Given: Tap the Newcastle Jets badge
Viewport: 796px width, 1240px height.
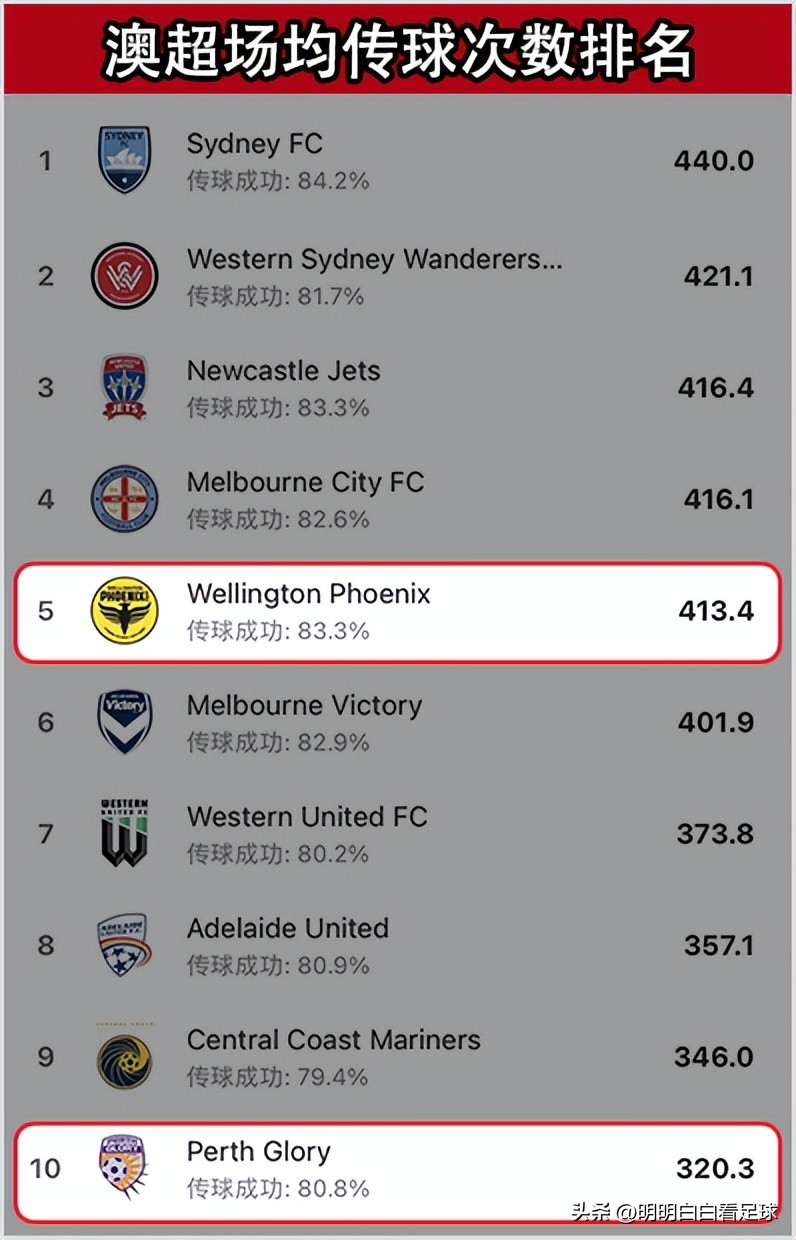Looking at the screenshot, I should [x=125, y=387].
